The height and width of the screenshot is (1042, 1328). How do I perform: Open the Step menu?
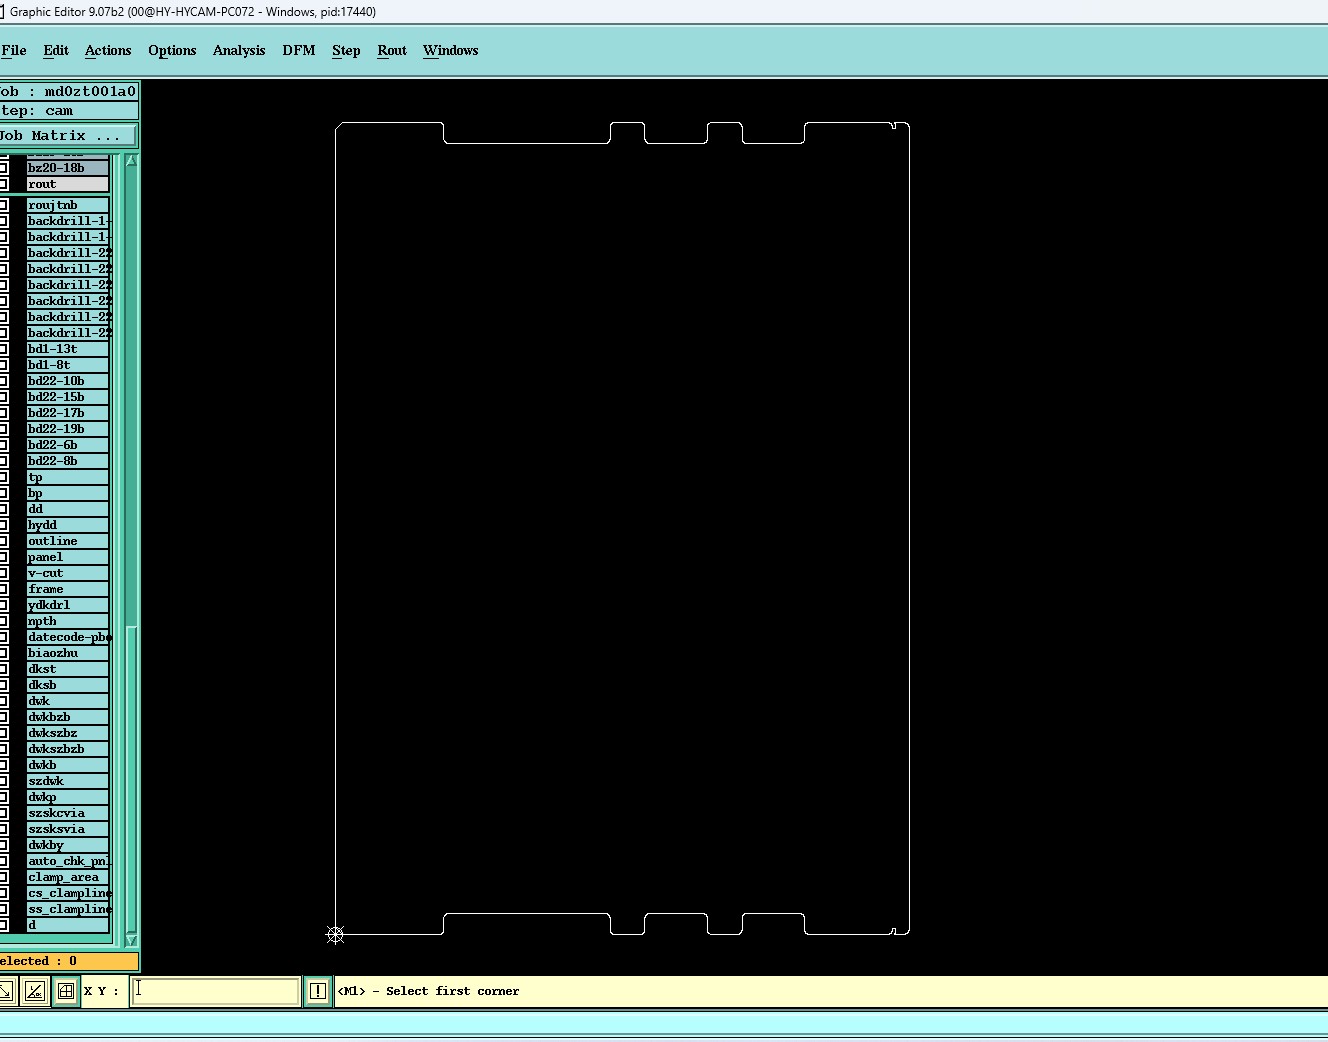click(x=346, y=50)
